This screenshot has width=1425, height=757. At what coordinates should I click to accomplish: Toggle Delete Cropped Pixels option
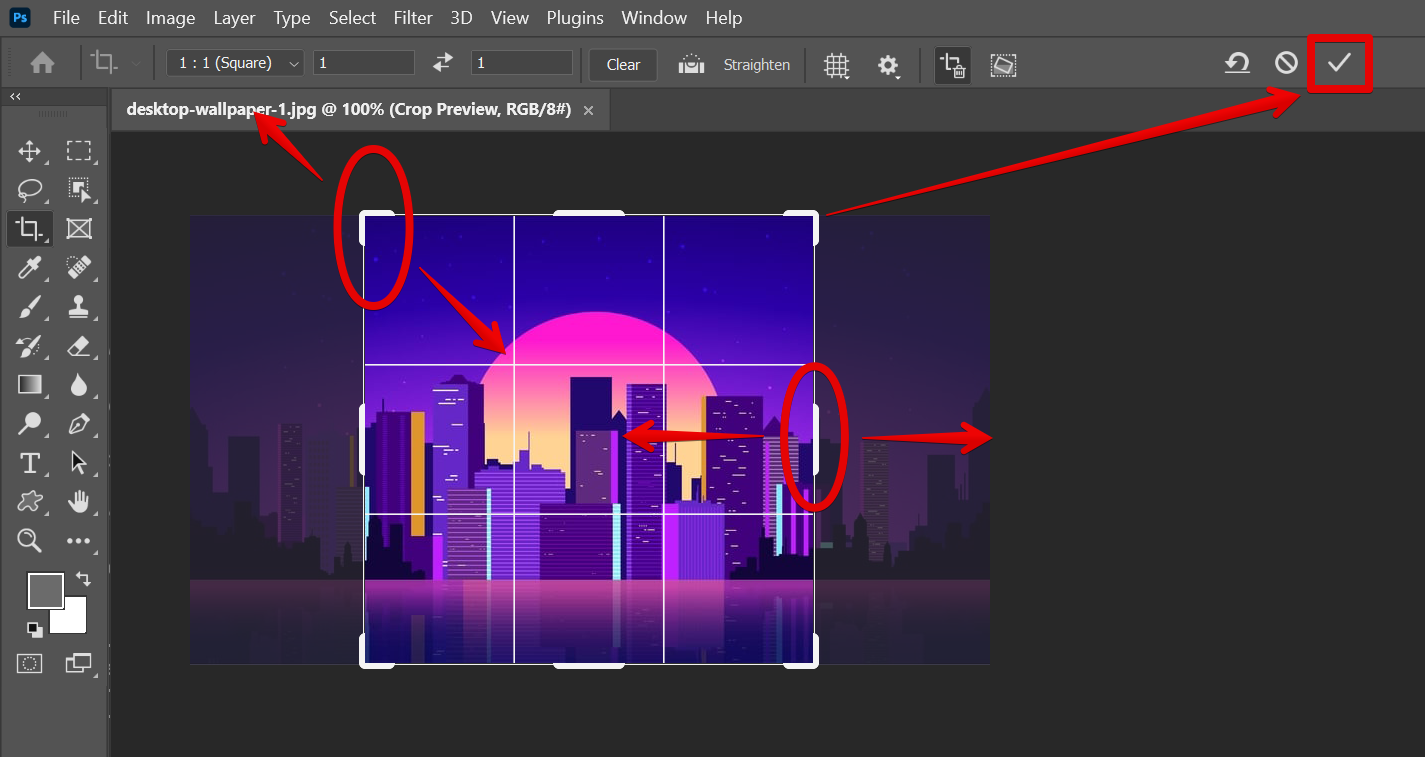(952, 65)
